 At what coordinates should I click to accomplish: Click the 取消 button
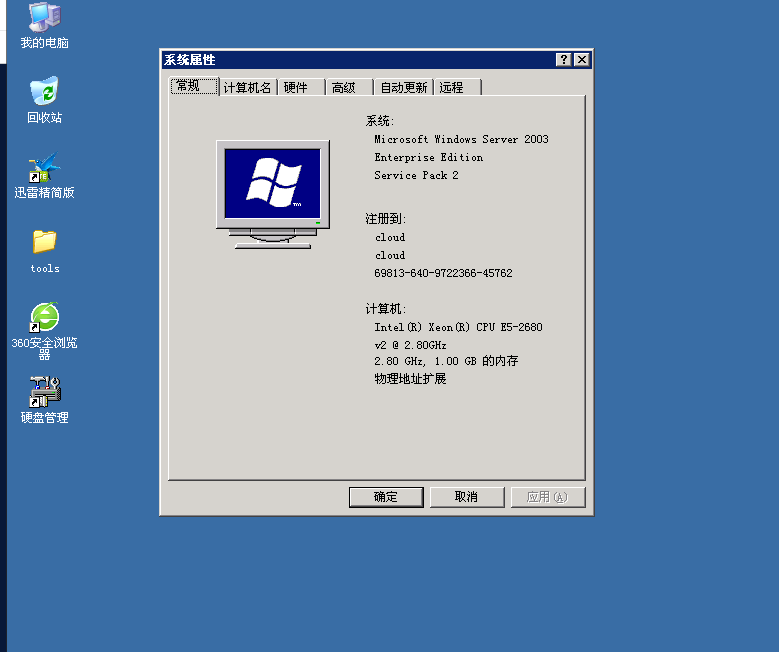tap(466, 497)
